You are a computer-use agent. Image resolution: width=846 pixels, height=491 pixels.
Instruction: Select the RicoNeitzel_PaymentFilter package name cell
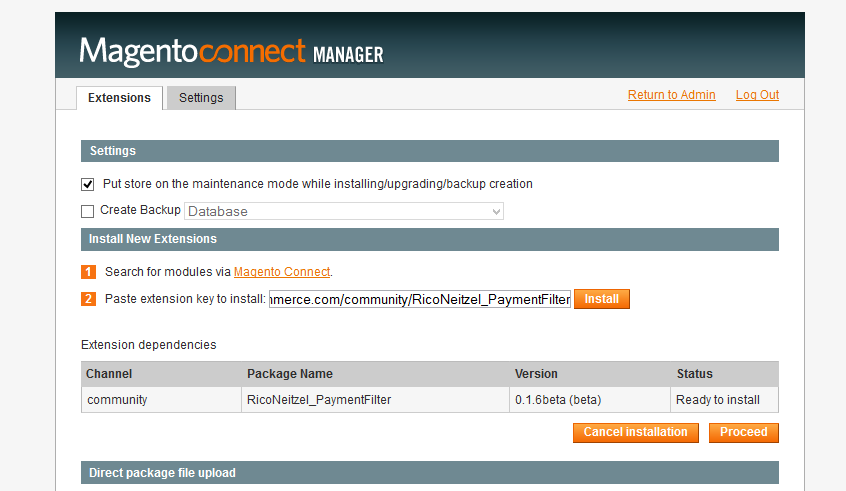pyautogui.click(x=375, y=400)
